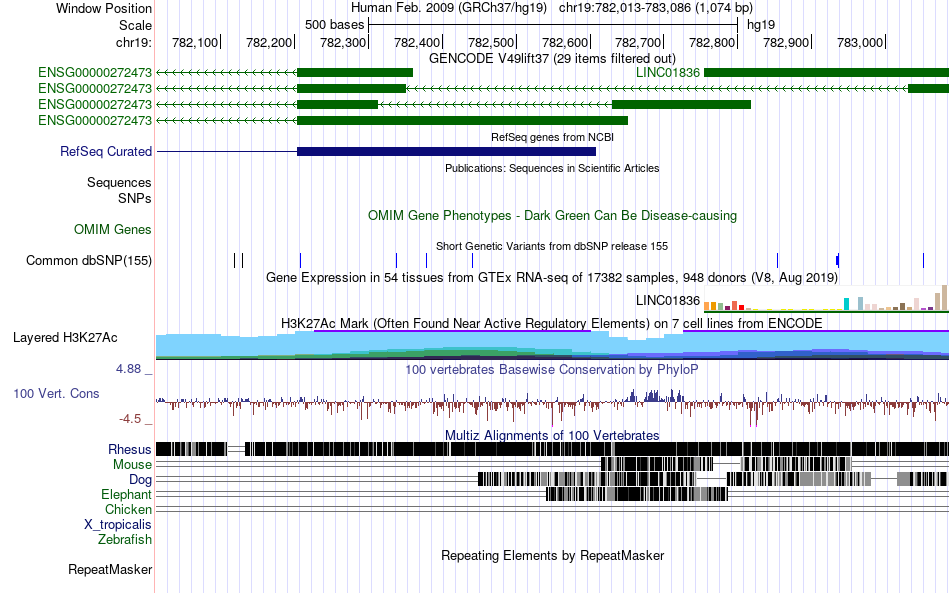950x593 pixels.
Task: Open 100 vertebrates Basewise Conservation by PhyloP title
Action: pos(552,369)
